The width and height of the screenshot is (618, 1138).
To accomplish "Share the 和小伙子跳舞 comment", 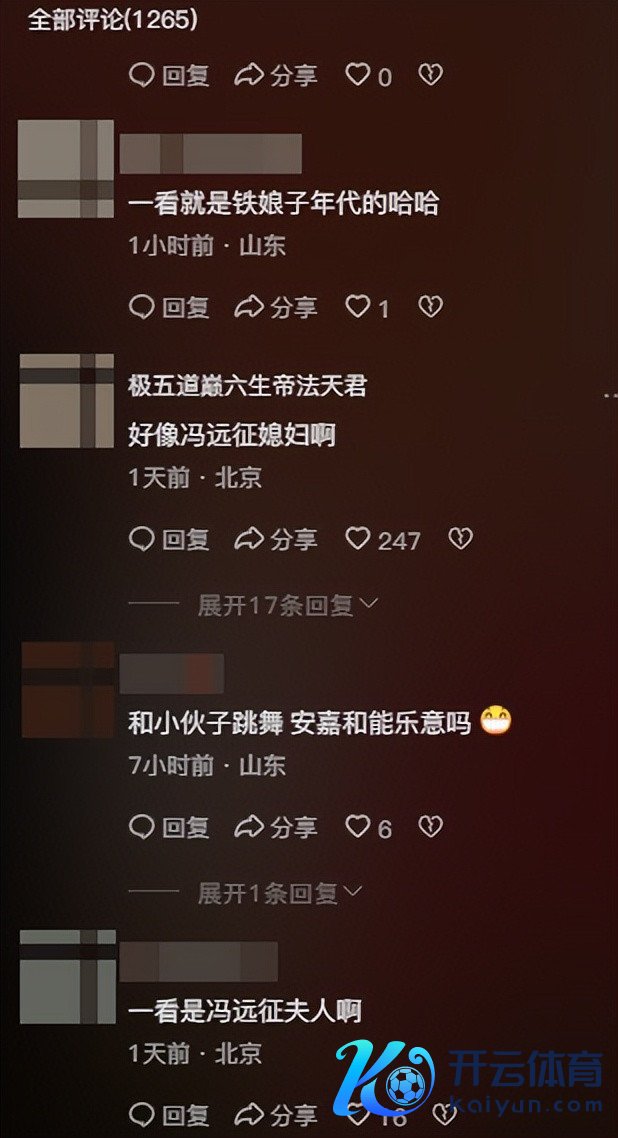I will 276,827.
